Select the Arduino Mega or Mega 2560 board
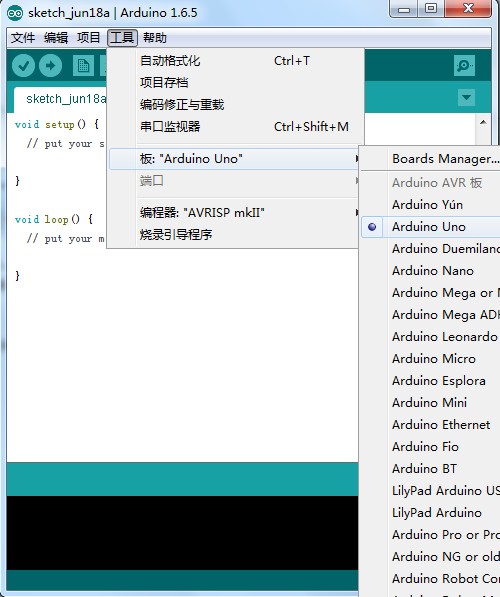The height and width of the screenshot is (597, 500). pyautogui.click(x=430, y=293)
